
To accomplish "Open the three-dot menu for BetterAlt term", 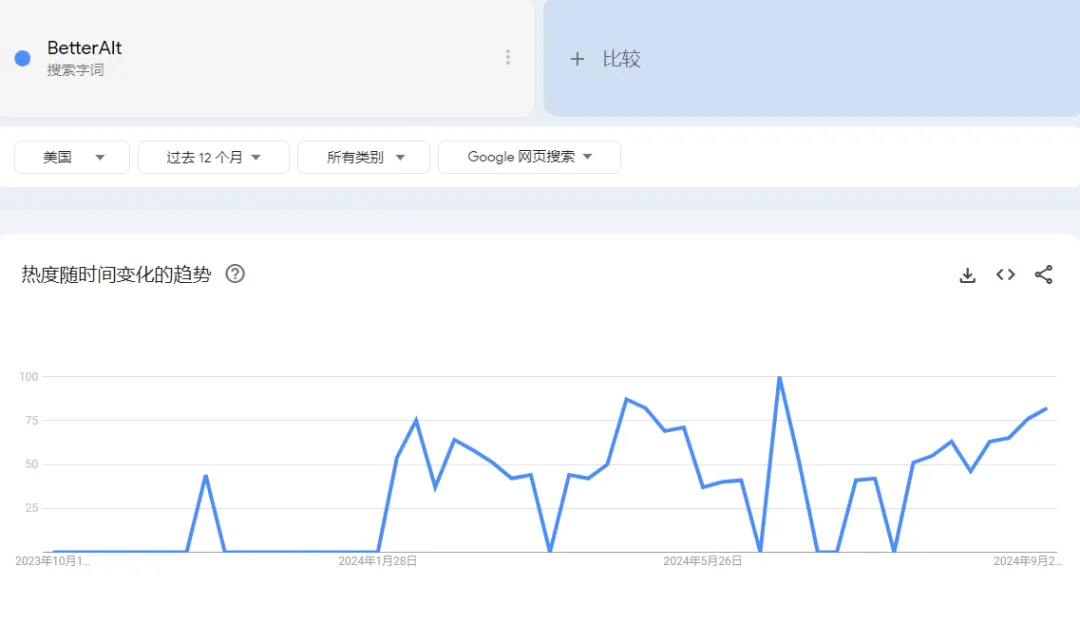I will coord(508,57).
